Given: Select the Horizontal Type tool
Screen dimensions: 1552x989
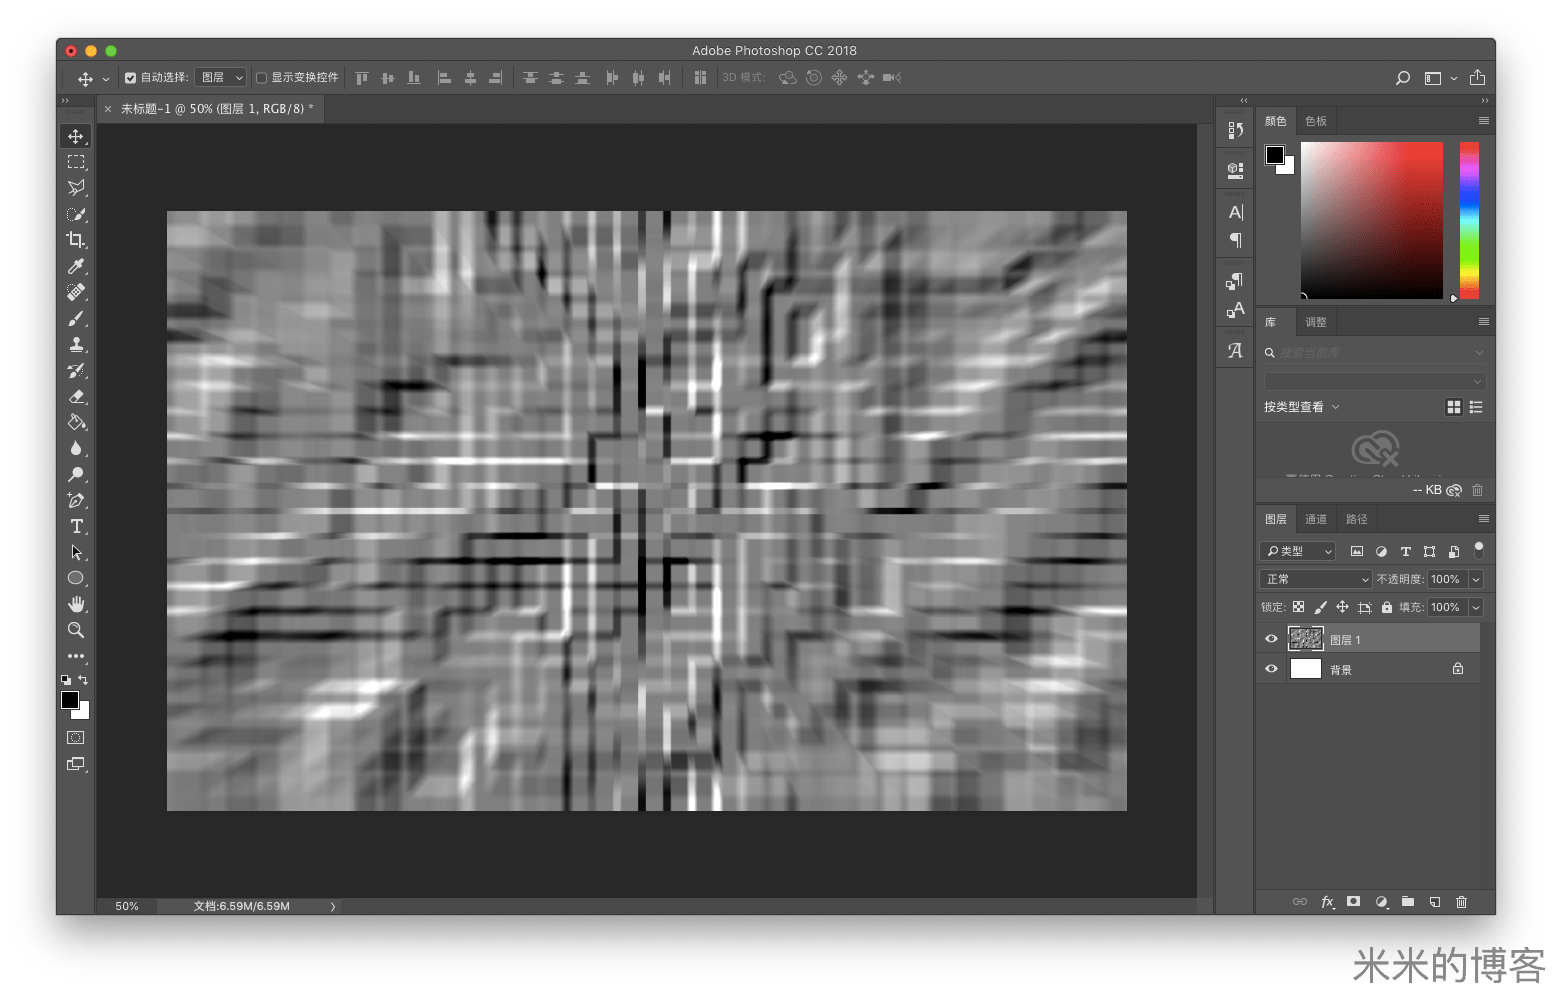Looking at the screenshot, I should (76, 526).
